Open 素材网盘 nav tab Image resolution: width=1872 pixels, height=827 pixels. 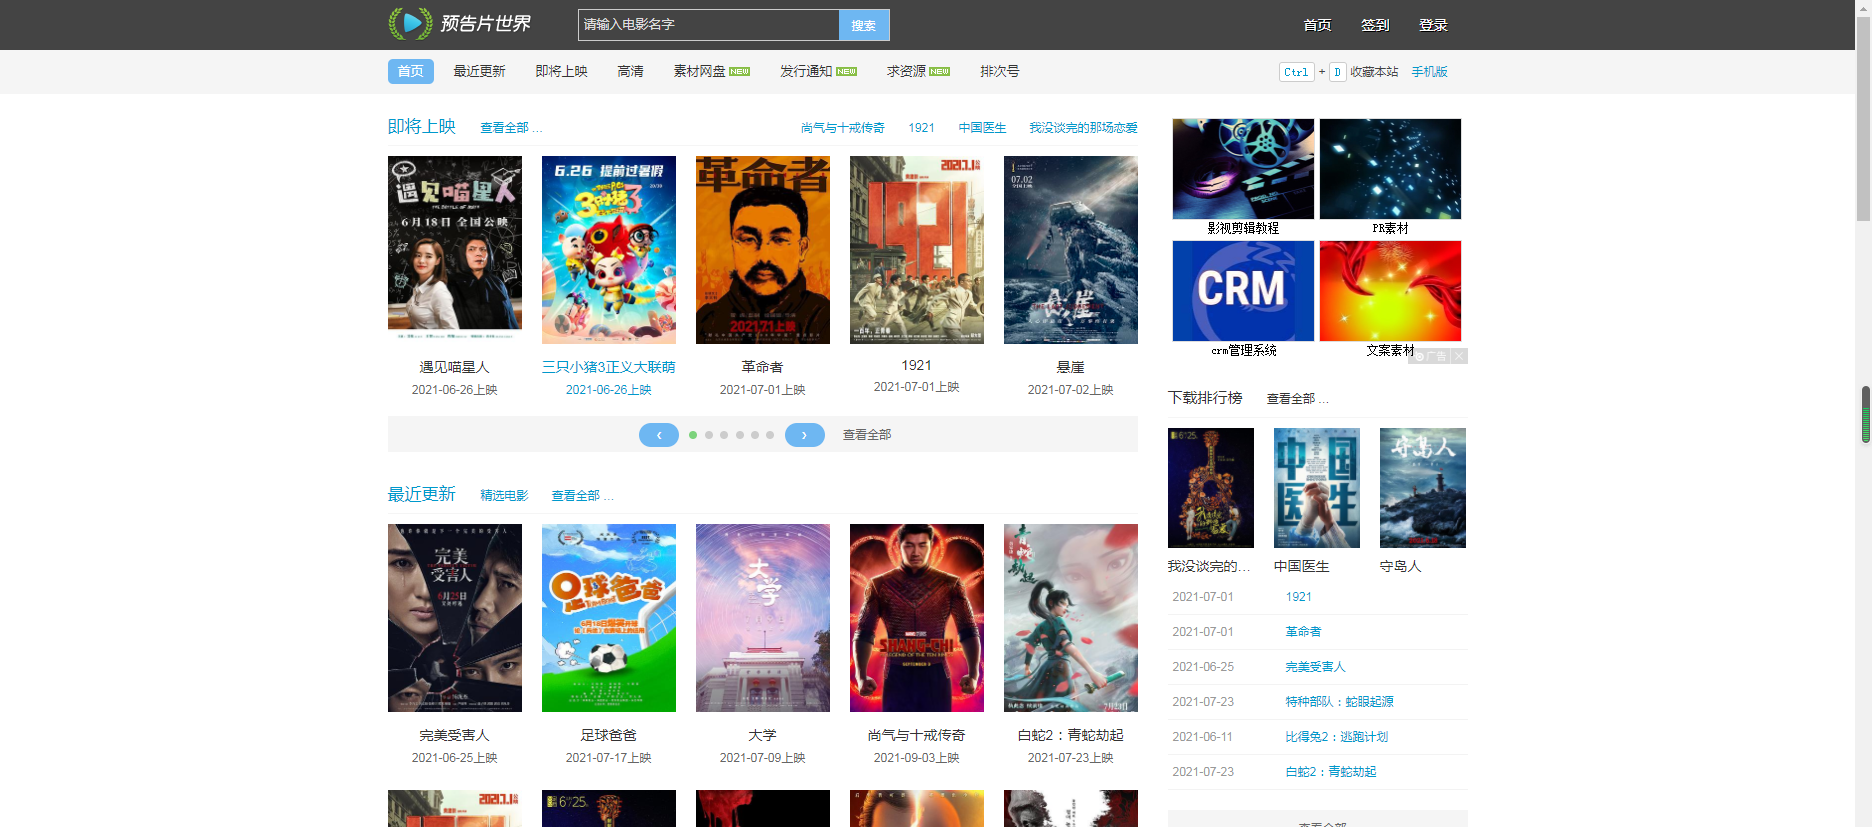(711, 71)
